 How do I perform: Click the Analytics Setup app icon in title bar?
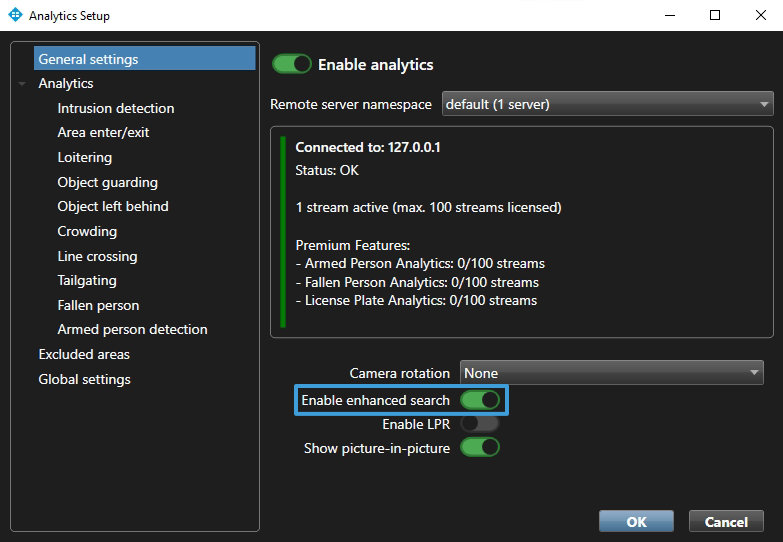pos(14,16)
